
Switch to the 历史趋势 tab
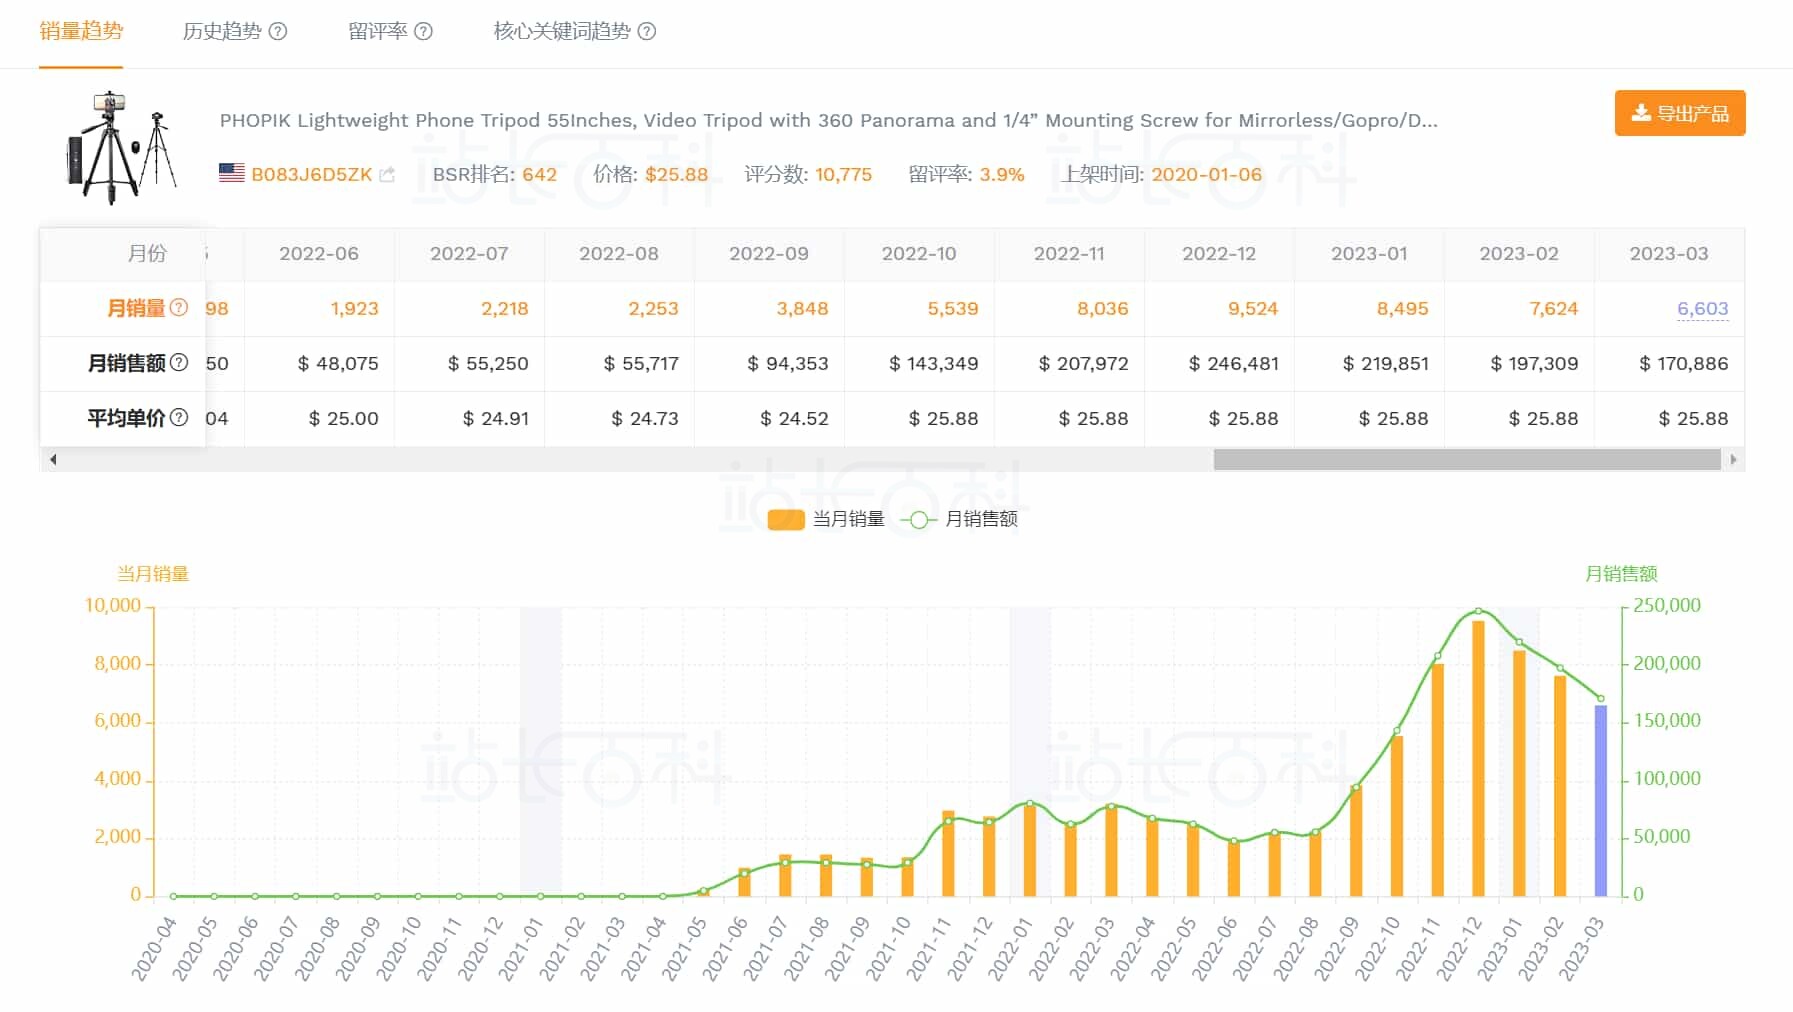(x=222, y=31)
